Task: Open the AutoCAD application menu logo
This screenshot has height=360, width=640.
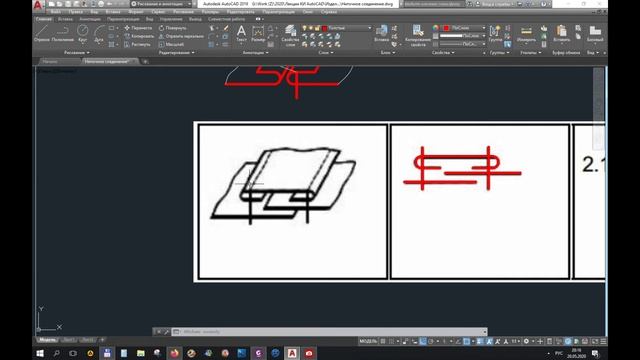Action: (38, 5)
